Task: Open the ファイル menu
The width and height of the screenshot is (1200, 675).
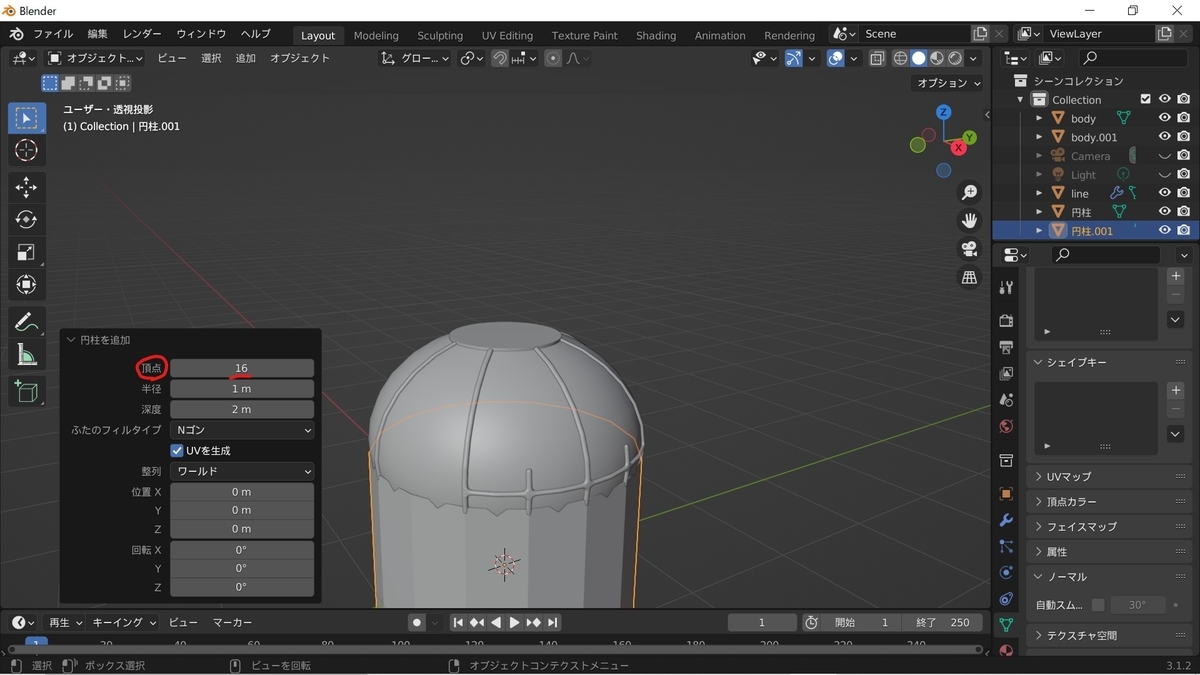Action: [53, 34]
